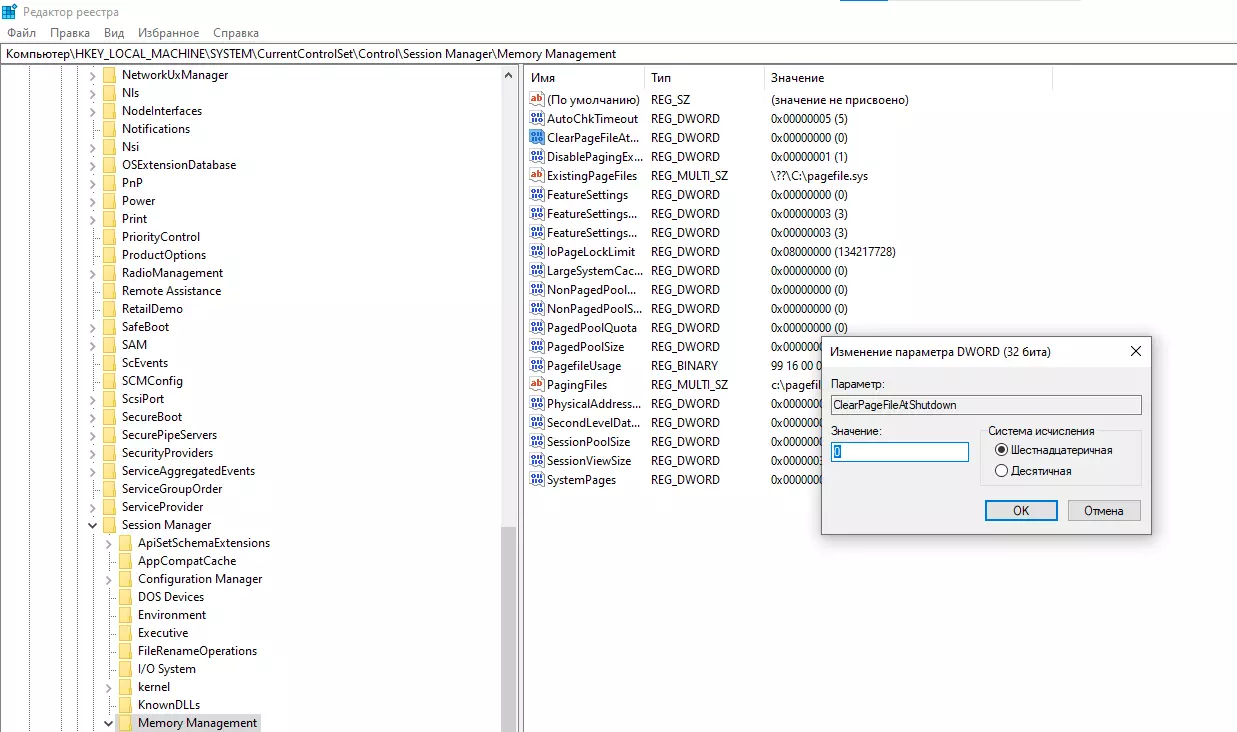Expand the Print tree node
The image size is (1237, 732).
[x=93, y=219]
